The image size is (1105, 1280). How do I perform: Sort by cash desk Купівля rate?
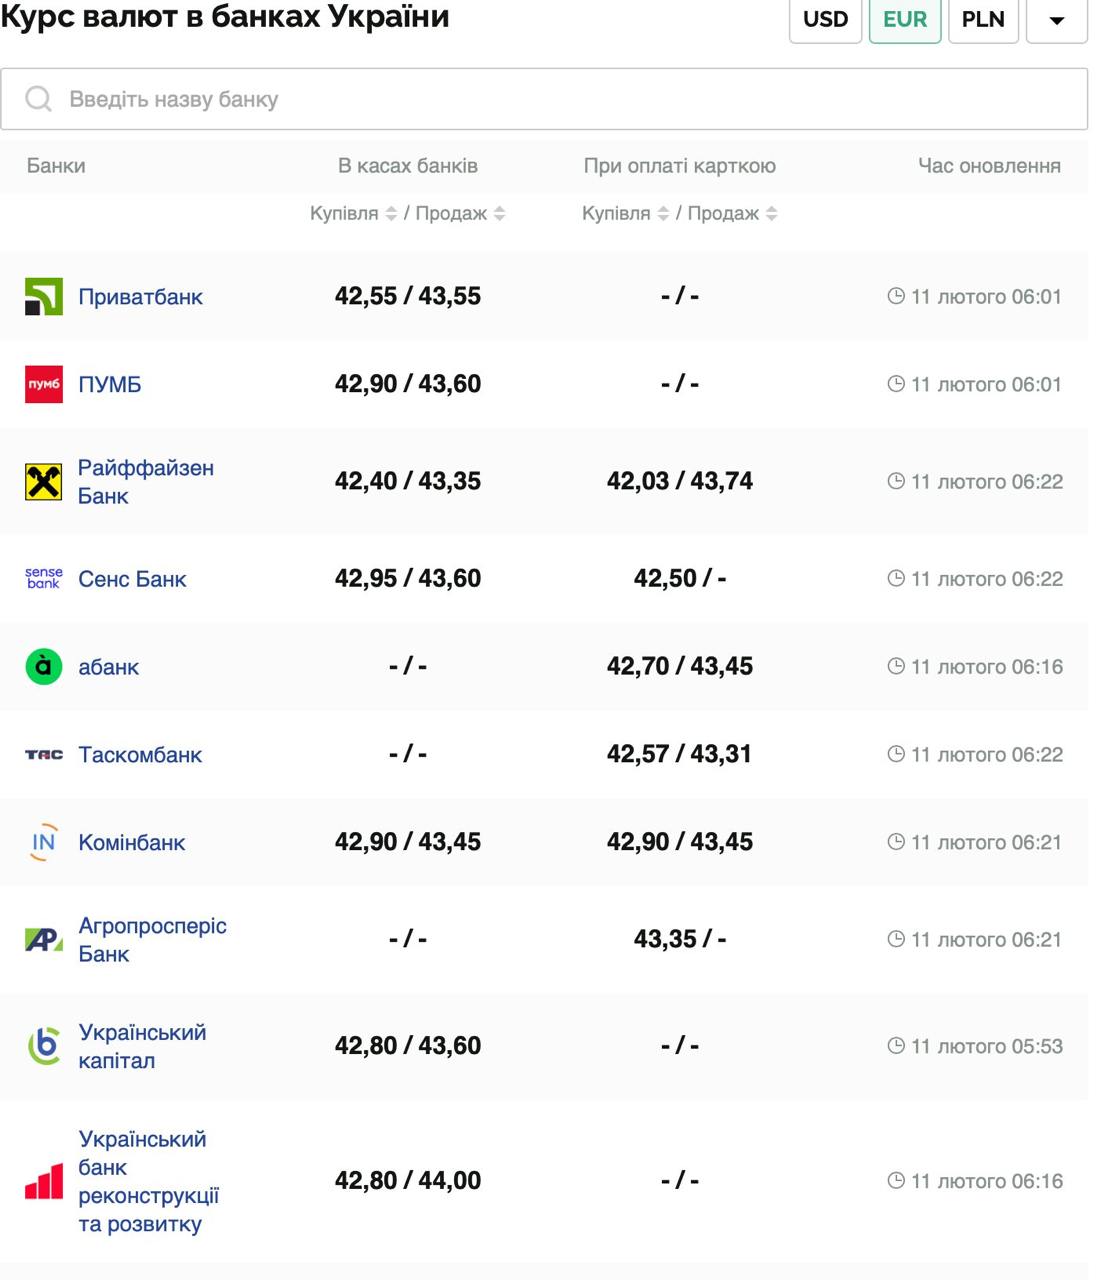pos(391,214)
